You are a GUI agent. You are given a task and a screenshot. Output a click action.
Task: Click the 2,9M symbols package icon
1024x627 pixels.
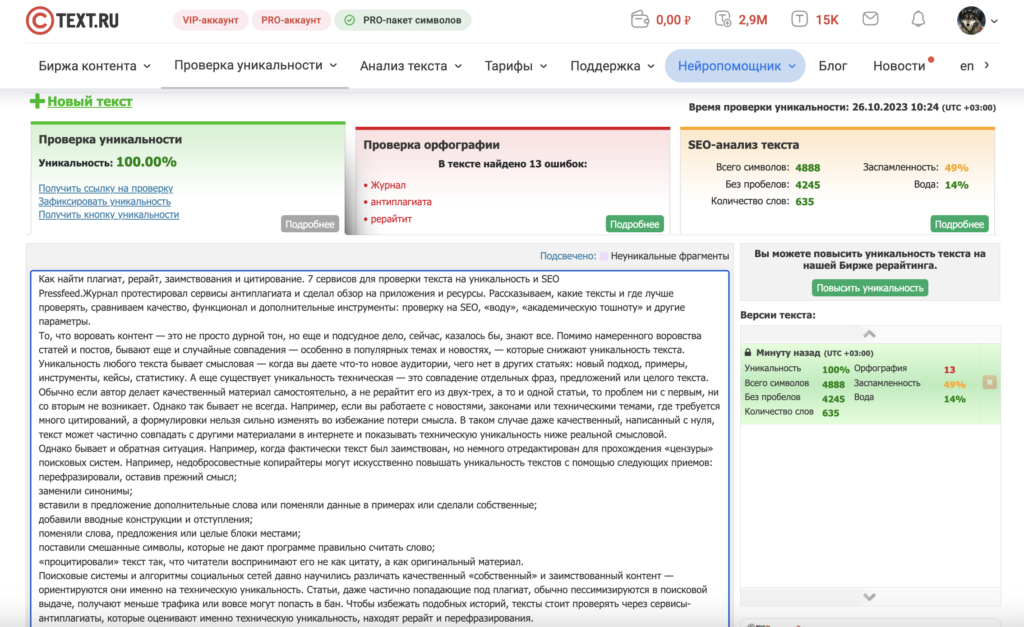[724, 19]
